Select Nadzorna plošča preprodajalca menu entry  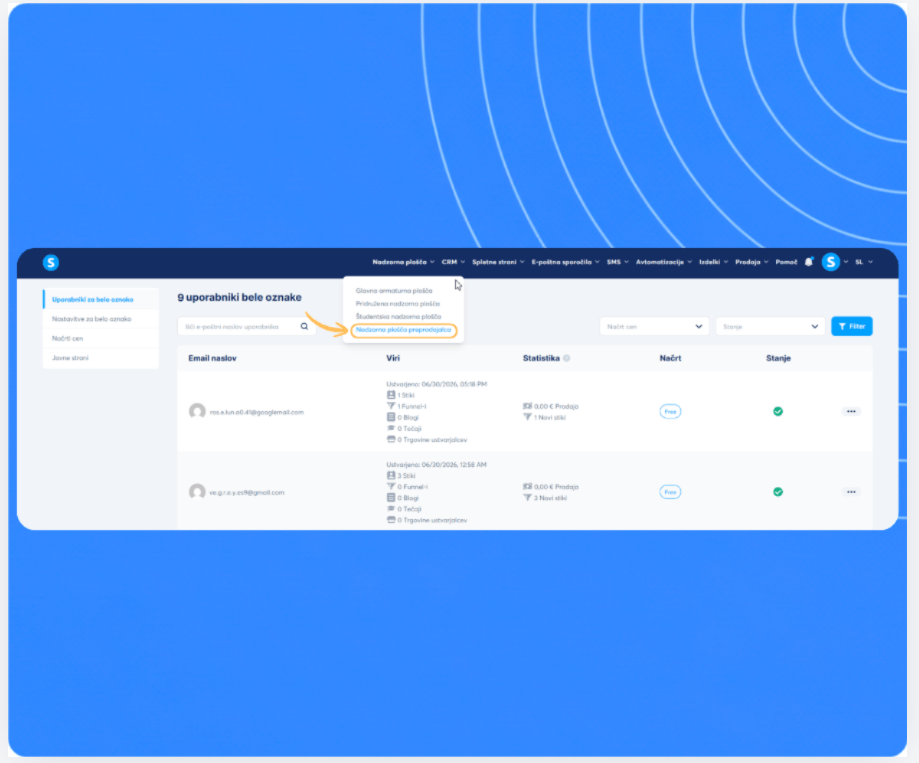(403, 330)
